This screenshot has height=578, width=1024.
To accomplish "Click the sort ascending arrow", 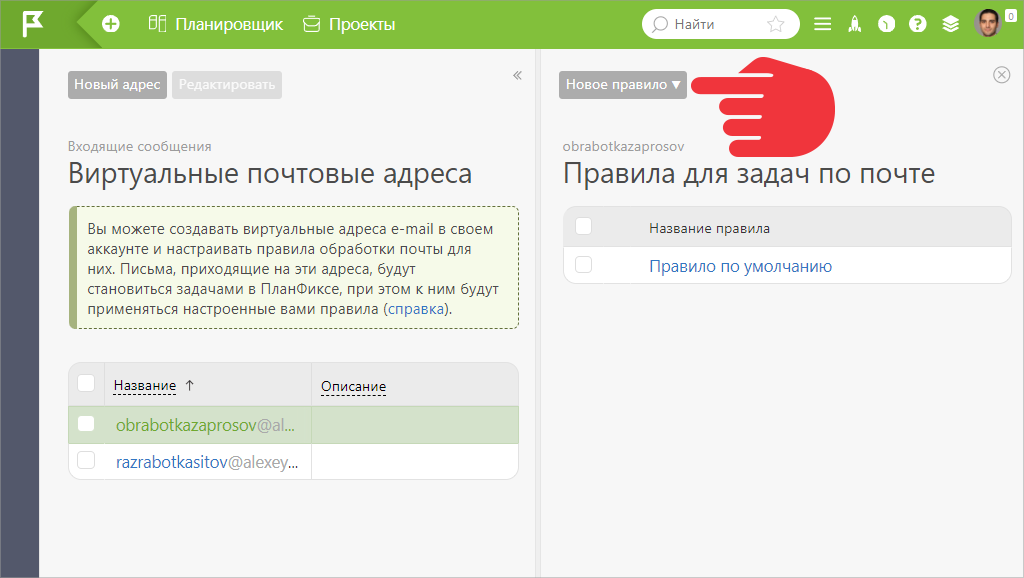I will (x=189, y=385).
